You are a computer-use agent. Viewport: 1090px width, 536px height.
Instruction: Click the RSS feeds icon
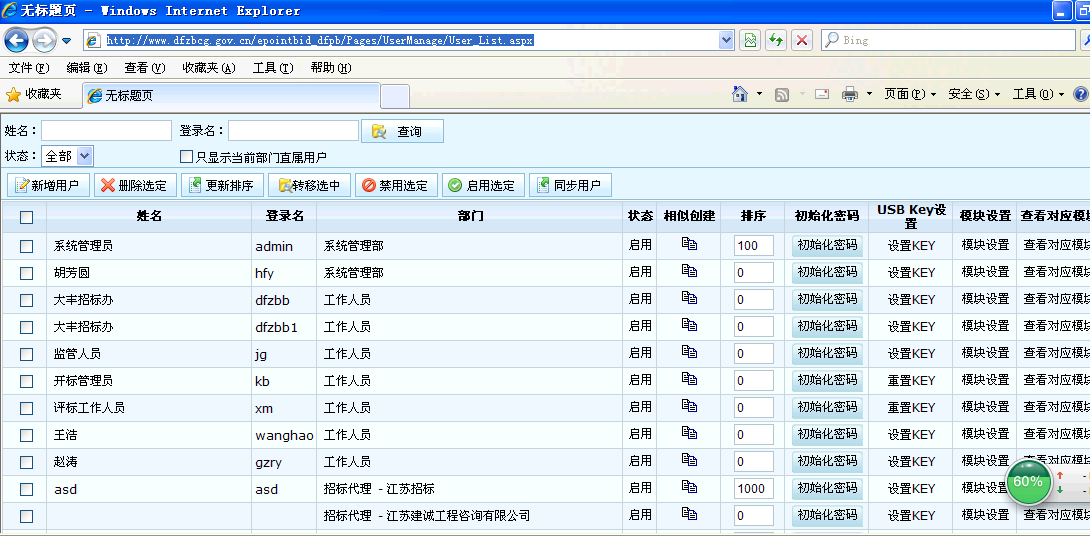pyautogui.click(x=782, y=95)
